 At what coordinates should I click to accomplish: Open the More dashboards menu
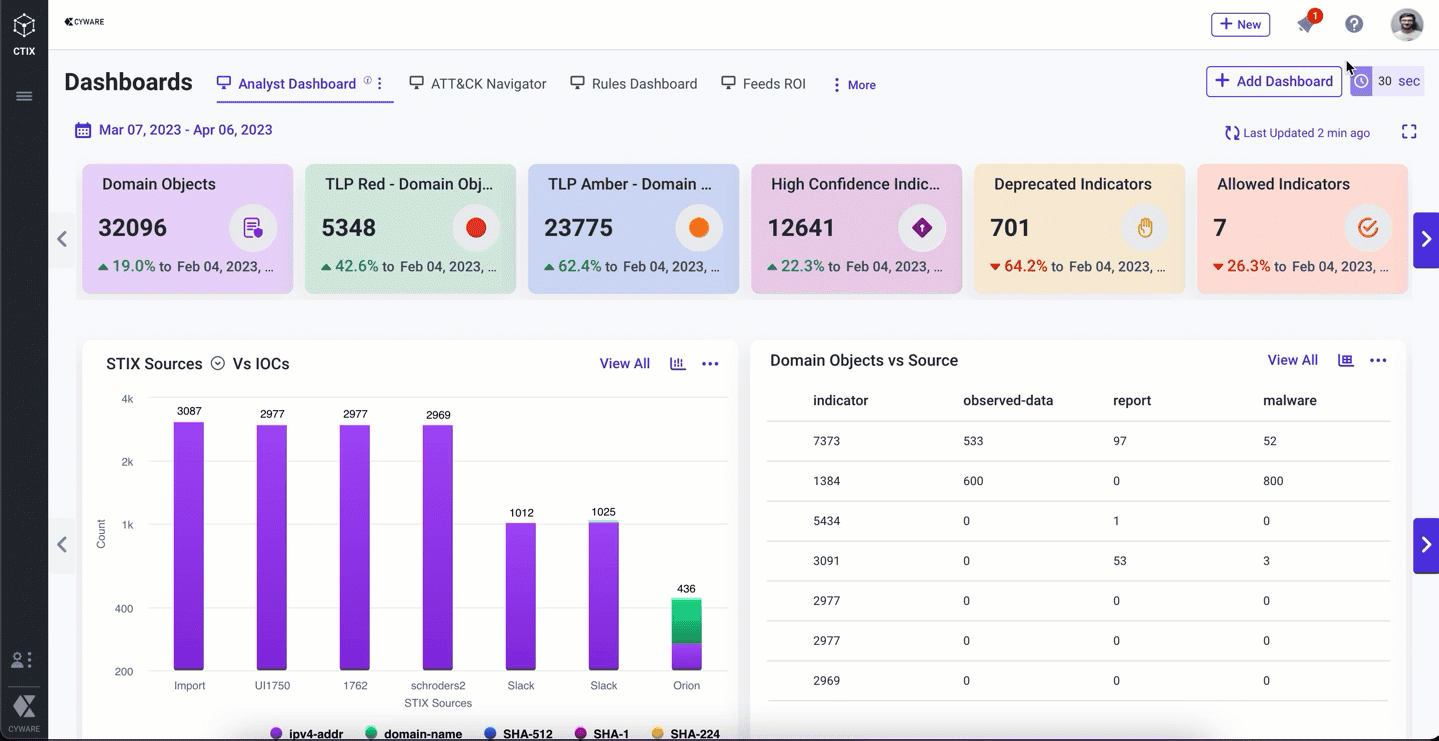(854, 85)
